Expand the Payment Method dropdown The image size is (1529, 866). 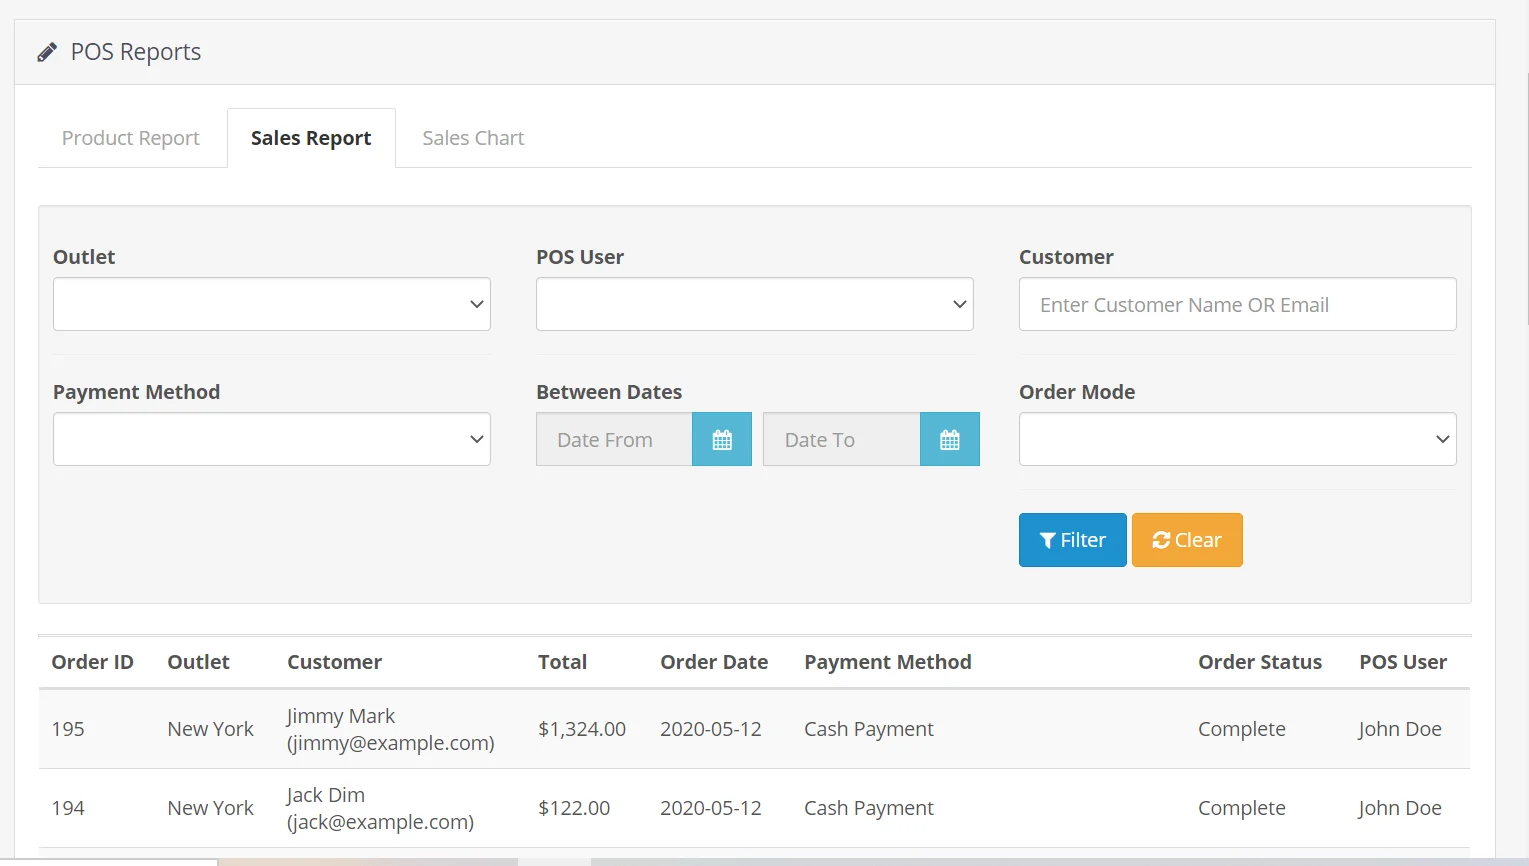[x=272, y=439]
